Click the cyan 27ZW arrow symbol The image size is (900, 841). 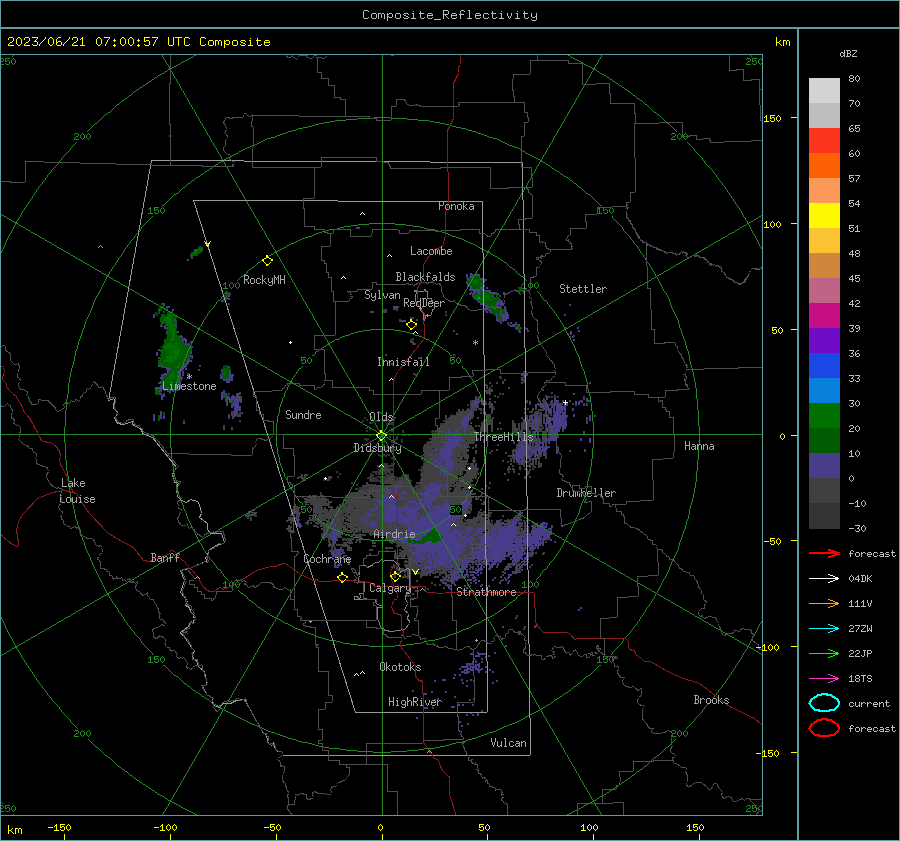tap(824, 629)
